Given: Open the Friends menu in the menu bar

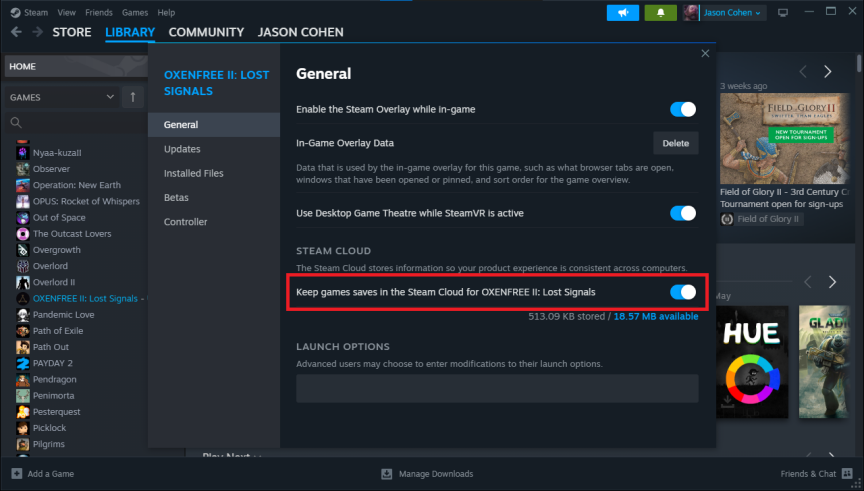Looking at the screenshot, I should coord(98,12).
